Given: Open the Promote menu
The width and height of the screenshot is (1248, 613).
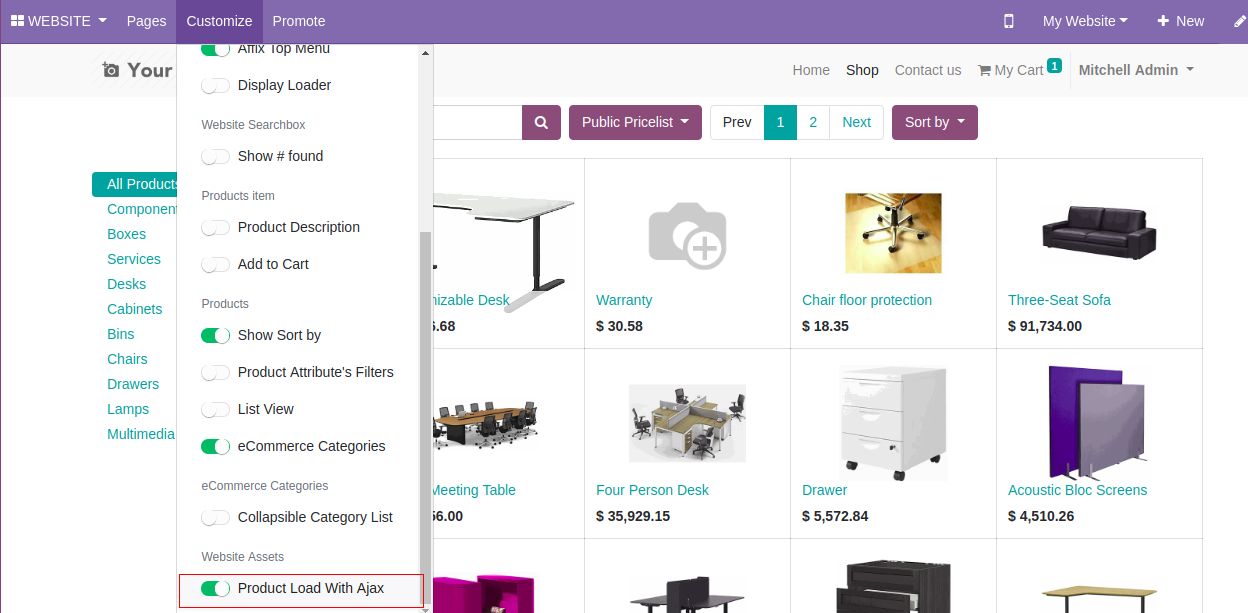Looking at the screenshot, I should point(298,21).
